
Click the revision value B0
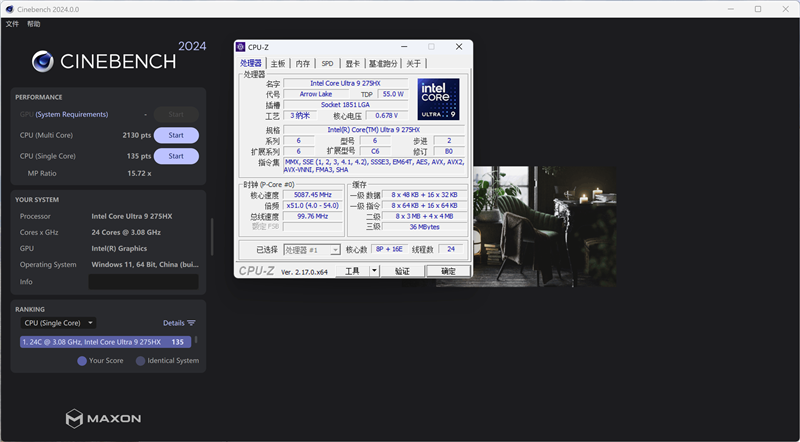tap(449, 151)
